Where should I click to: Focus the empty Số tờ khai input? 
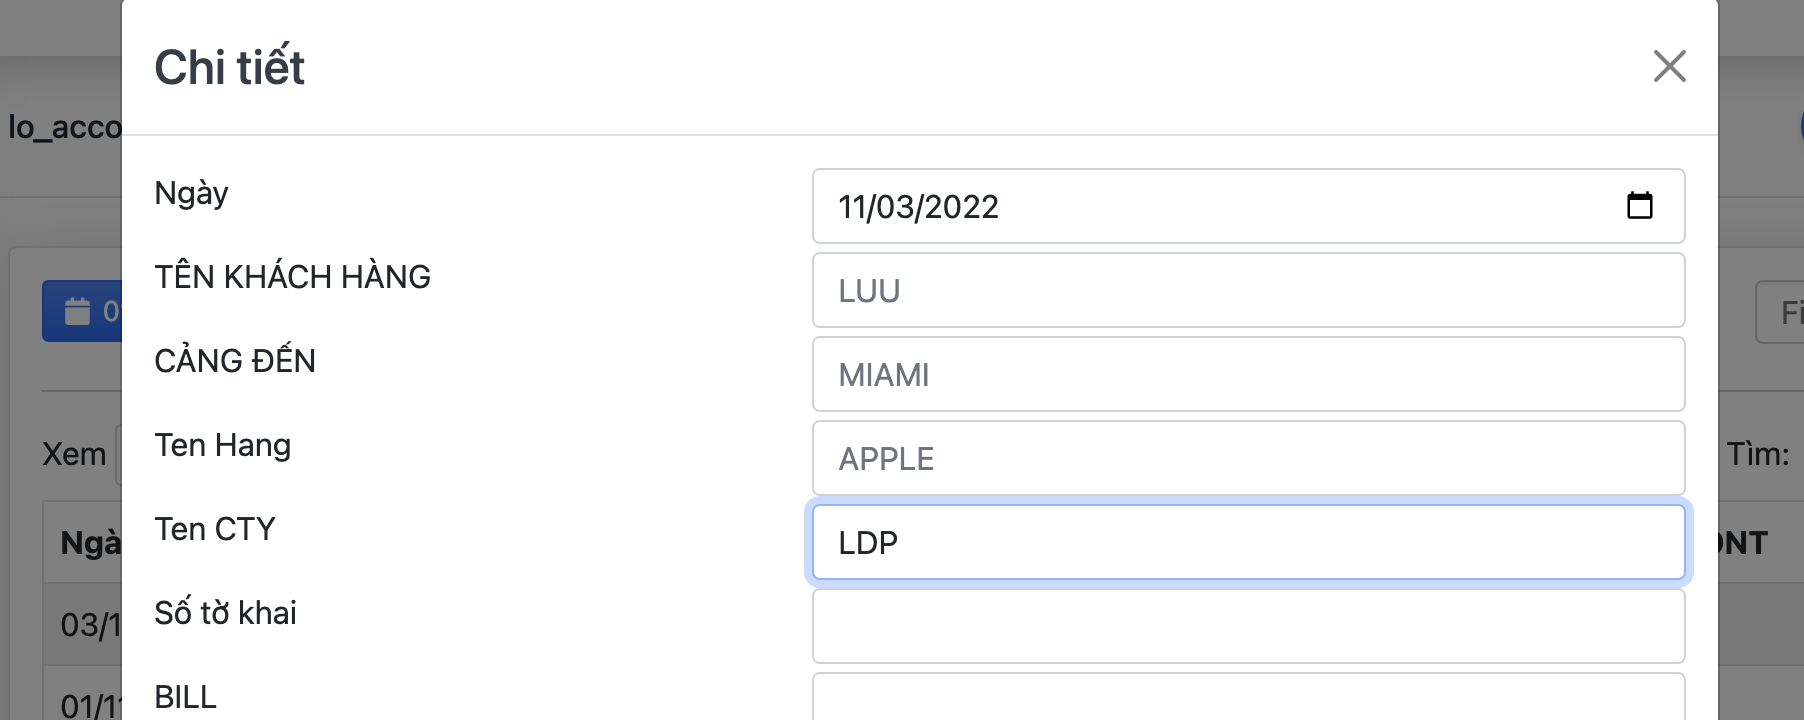[x=1248, y=626]
